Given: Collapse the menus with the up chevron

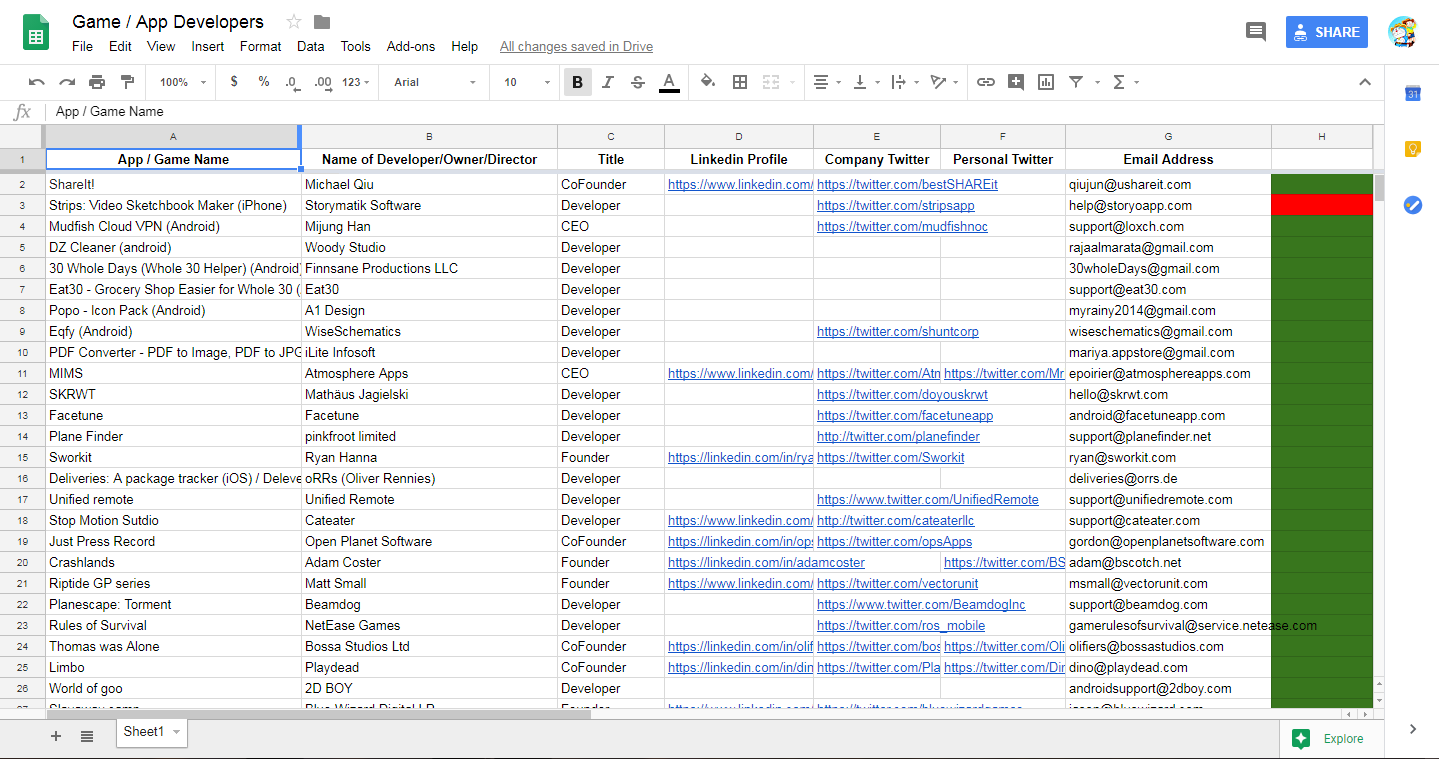Looking at the screenshot, I should pos(1365,82).
